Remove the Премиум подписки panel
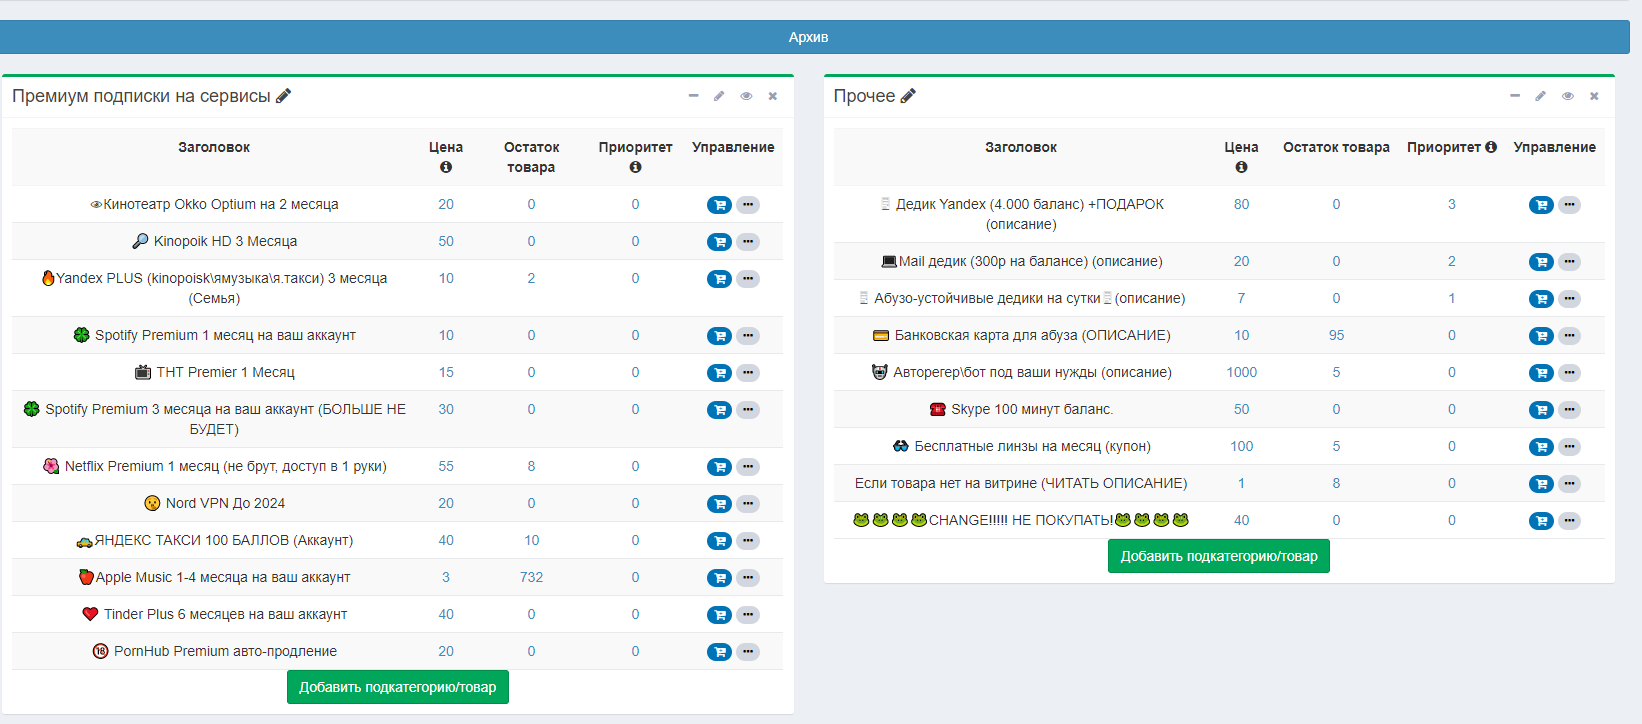This screenshot has height=724, width=1642. point(772,96)
